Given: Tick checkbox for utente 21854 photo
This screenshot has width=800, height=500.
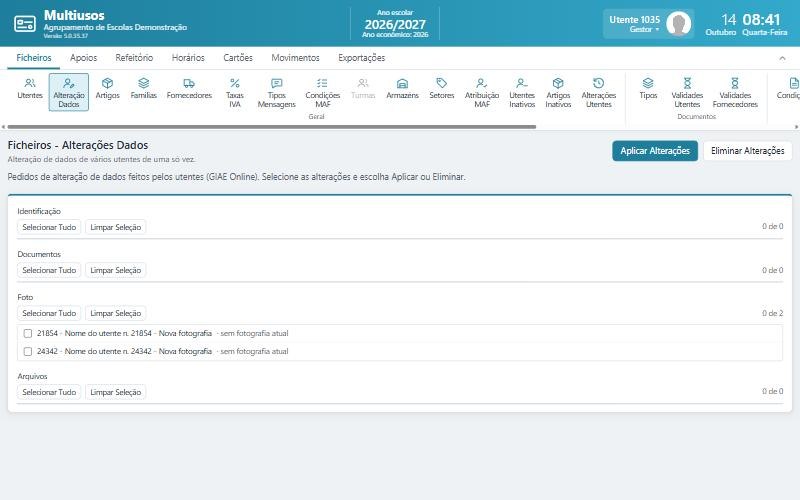Looking at the screenshot, I should [x=28, y=333].
